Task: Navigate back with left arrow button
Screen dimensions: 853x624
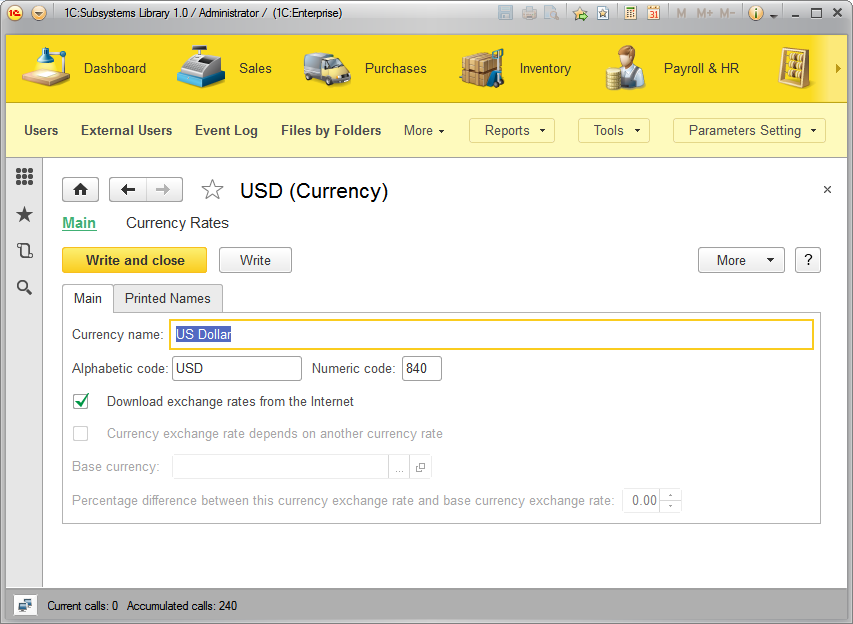Action: click(x=128, y=190)
